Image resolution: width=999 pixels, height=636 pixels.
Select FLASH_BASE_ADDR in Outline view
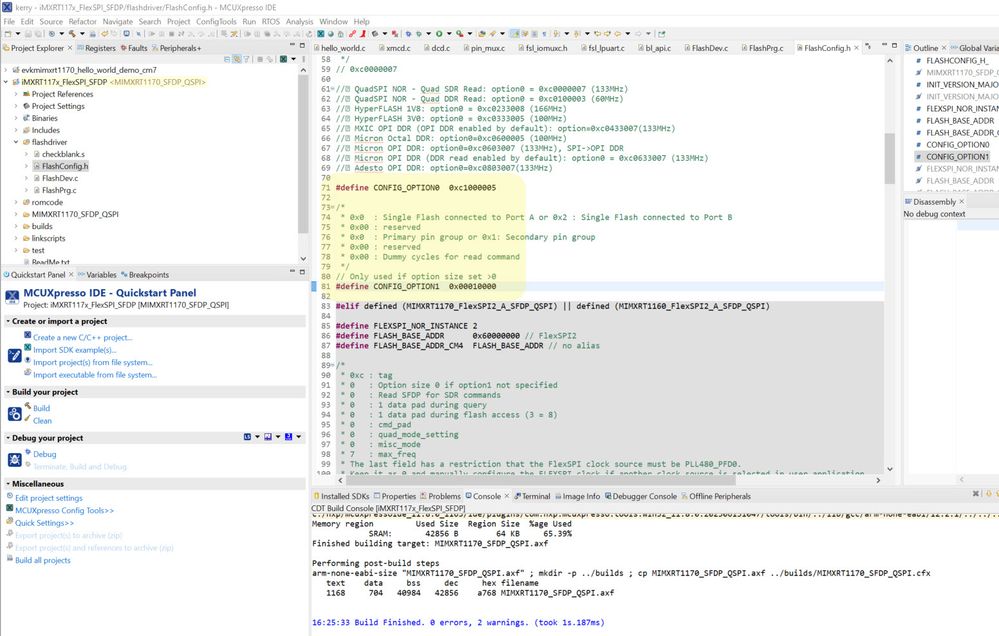click(959, 120)
